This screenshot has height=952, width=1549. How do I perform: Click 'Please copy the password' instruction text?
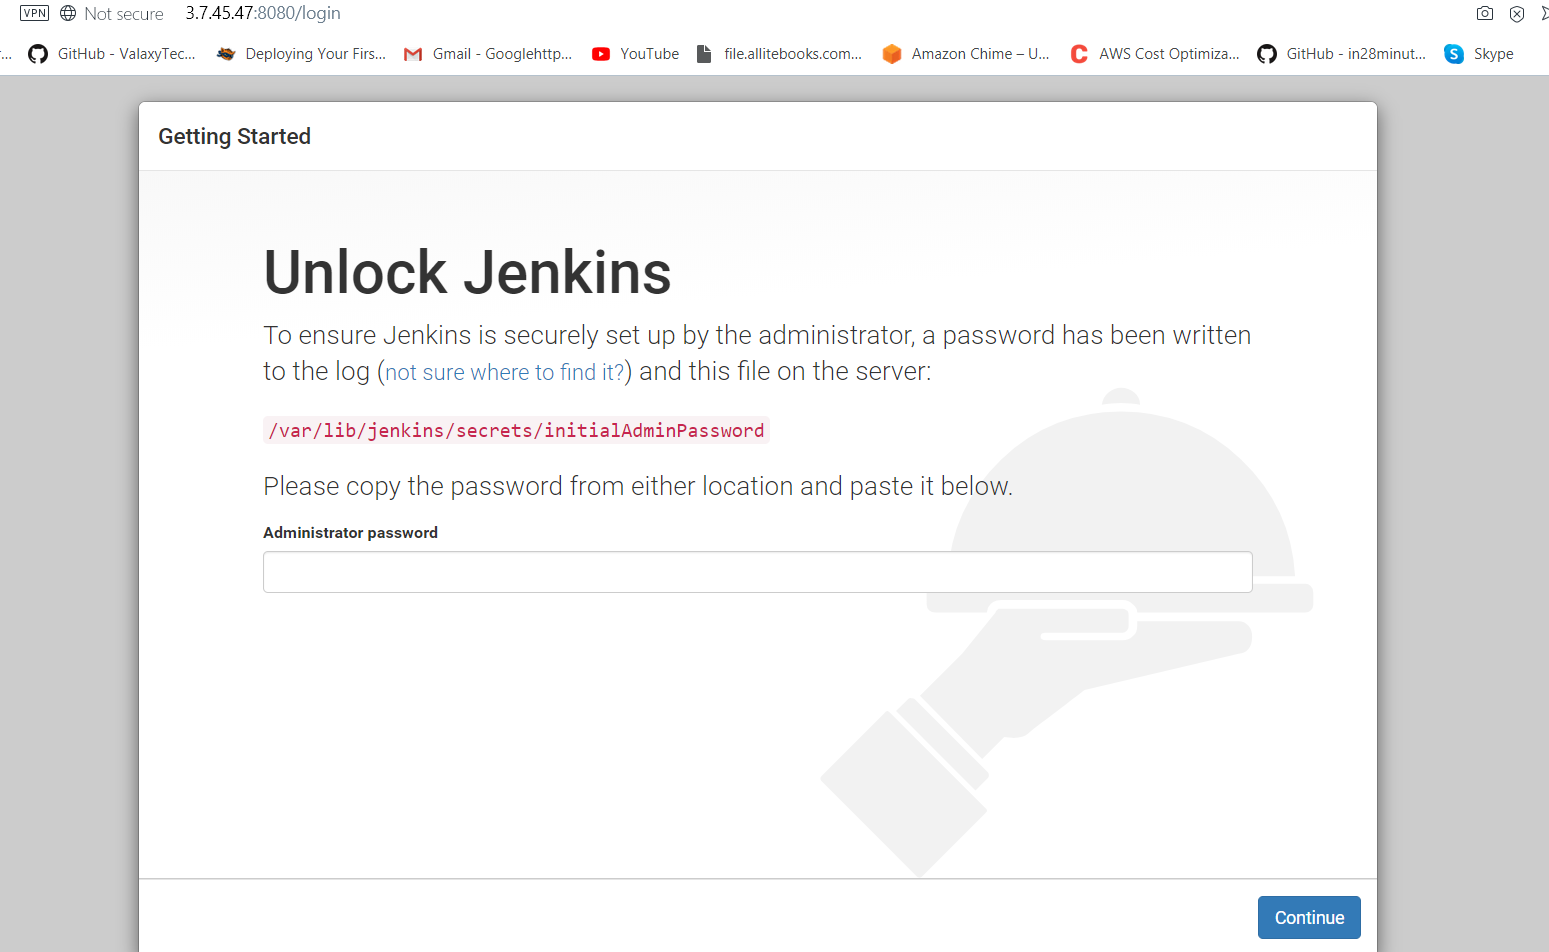pos(638,486)
